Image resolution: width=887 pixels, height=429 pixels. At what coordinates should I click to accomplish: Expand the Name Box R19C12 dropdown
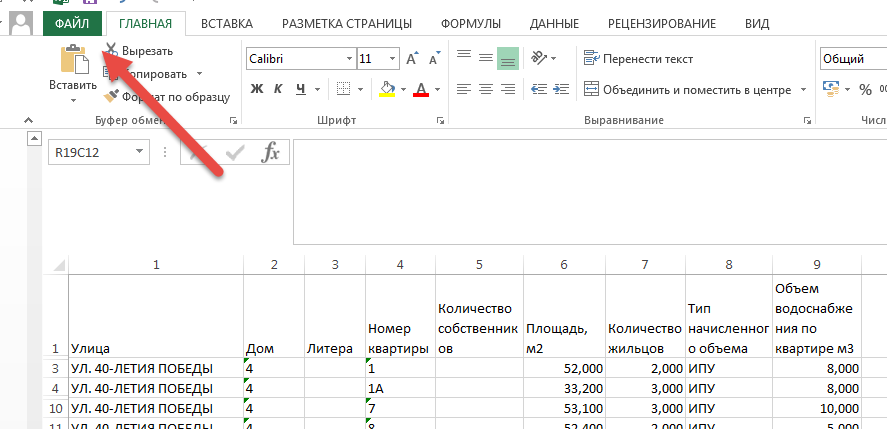pyautogui.click(x=140, y=152)
